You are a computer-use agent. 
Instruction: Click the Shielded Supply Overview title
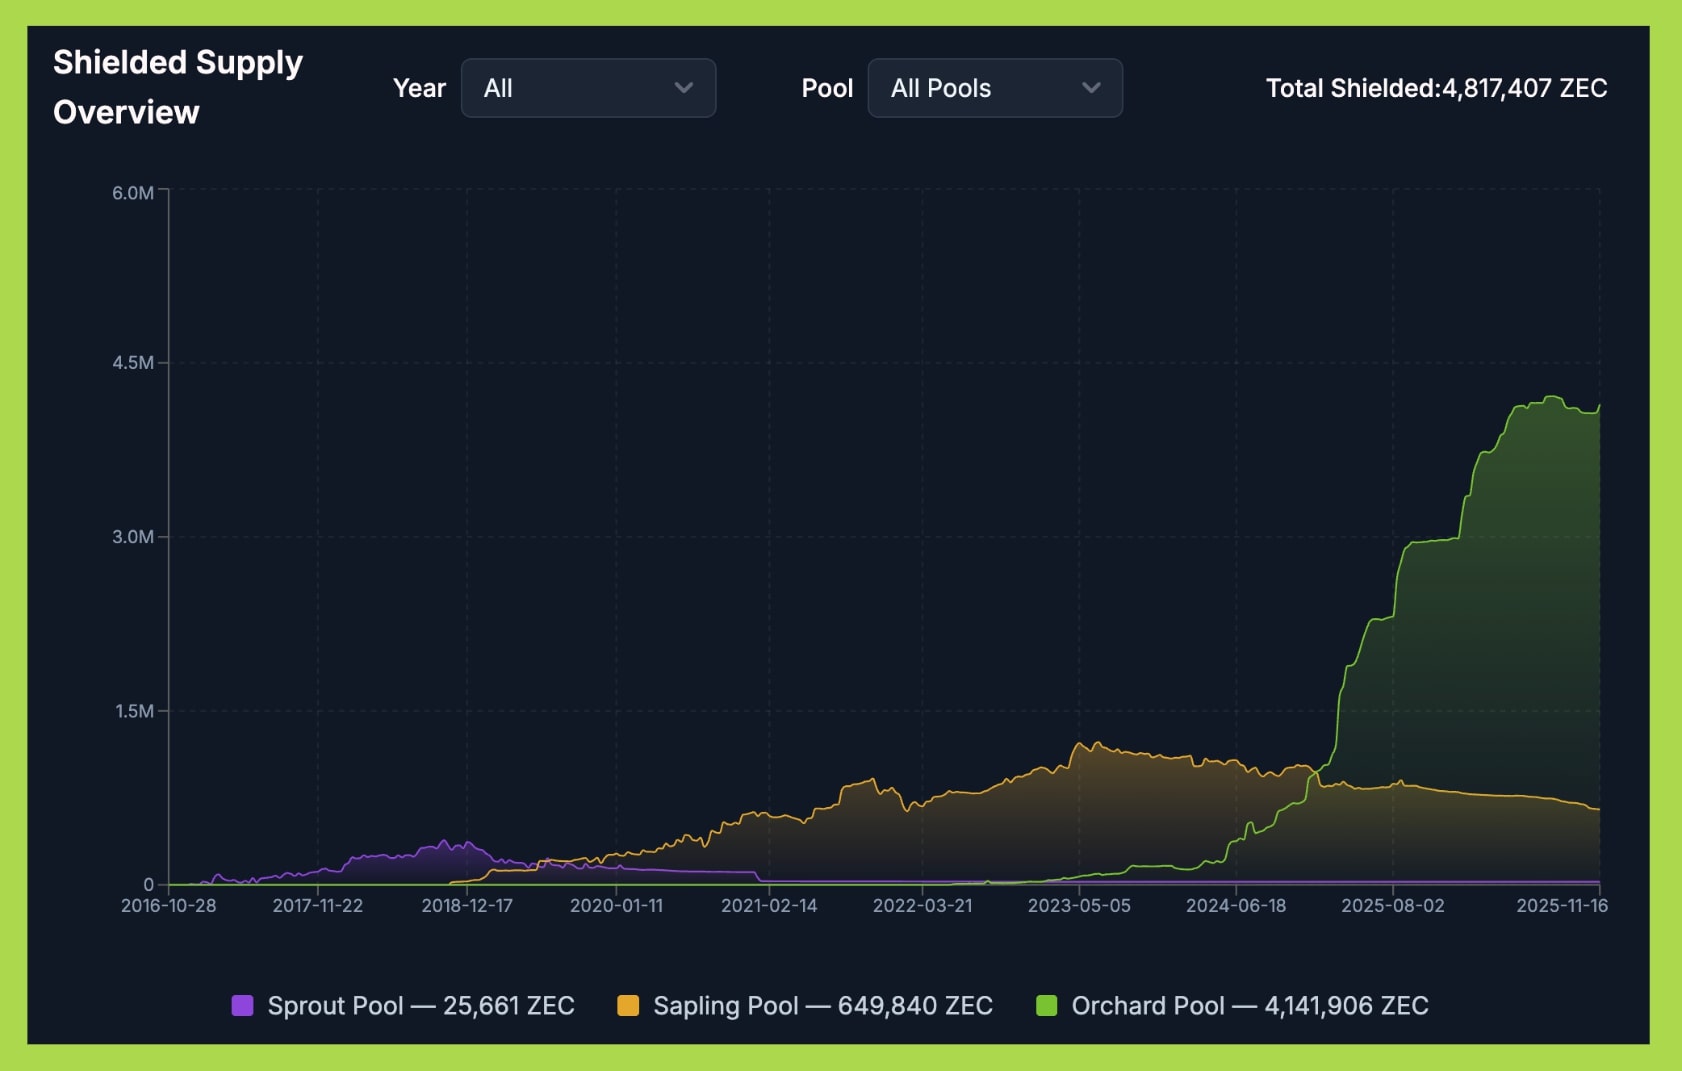point(177,87)
